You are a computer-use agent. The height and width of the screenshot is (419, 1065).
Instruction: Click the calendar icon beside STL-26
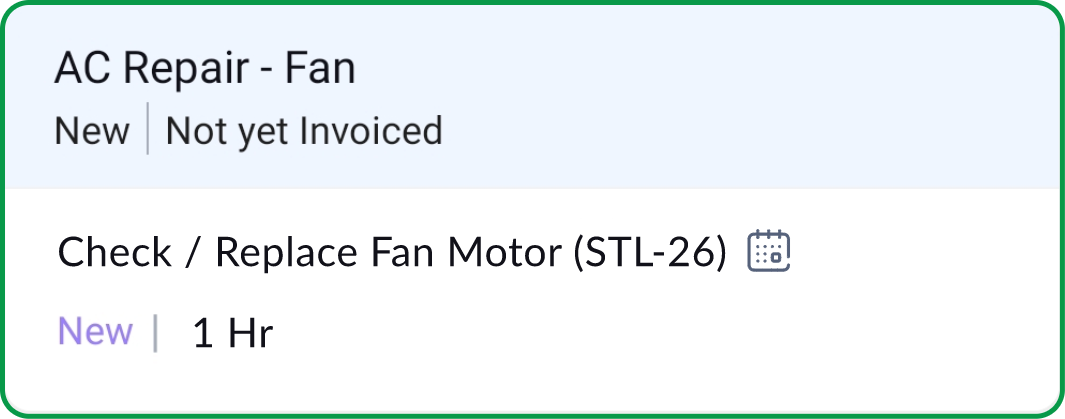point(769,251)
